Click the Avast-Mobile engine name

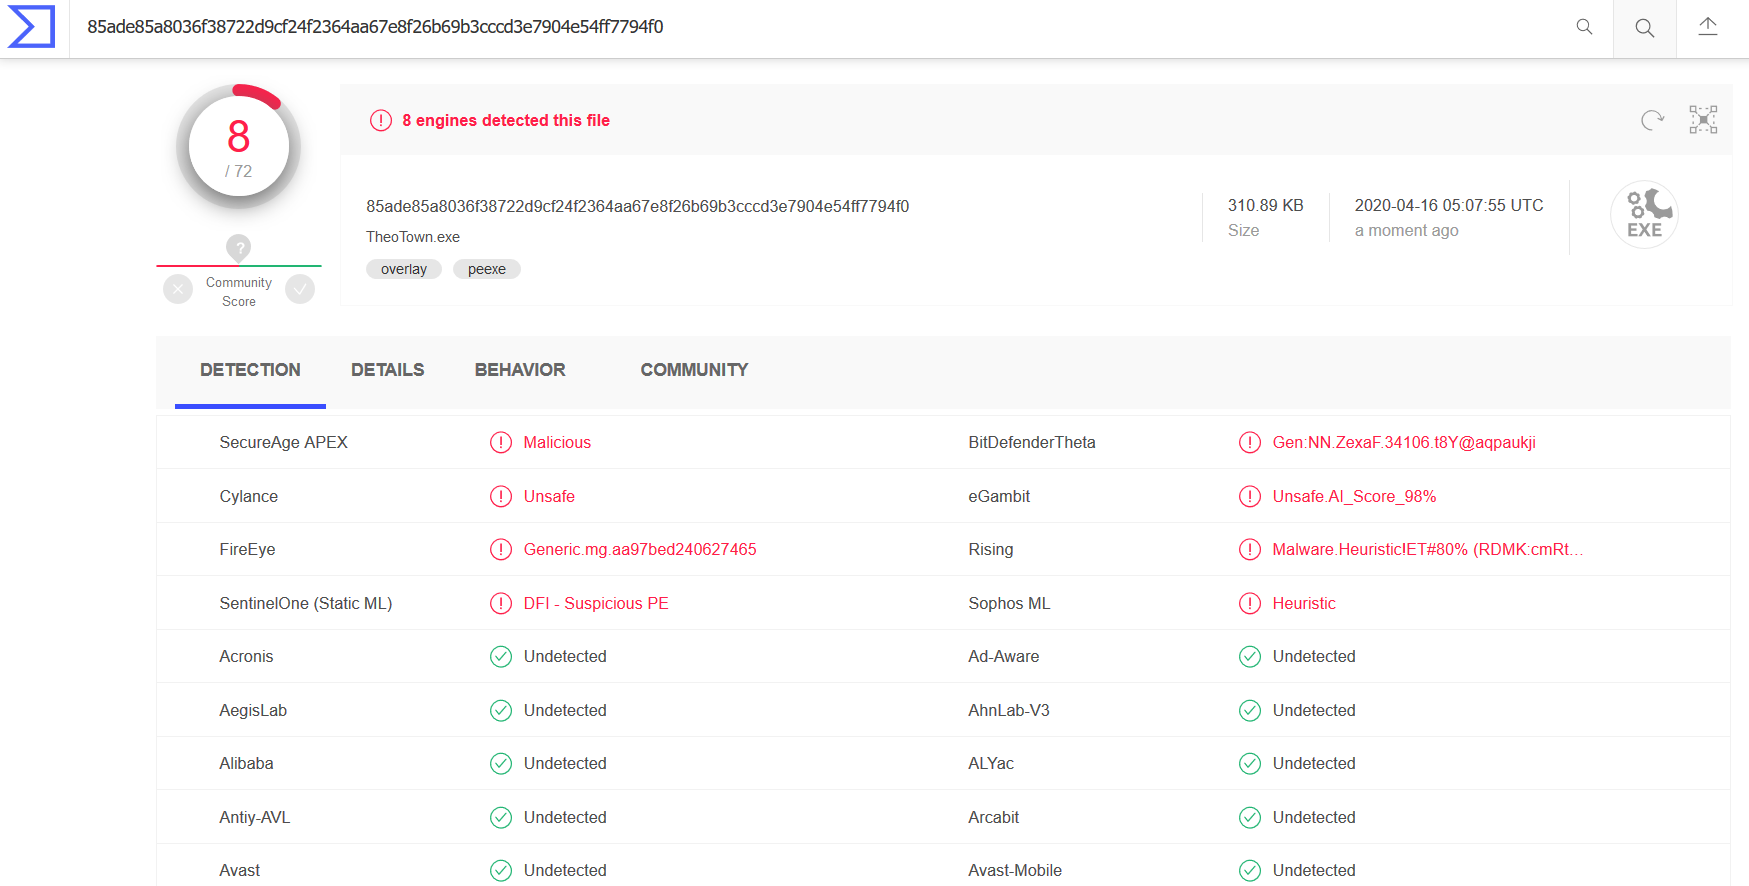(1015, 870)
